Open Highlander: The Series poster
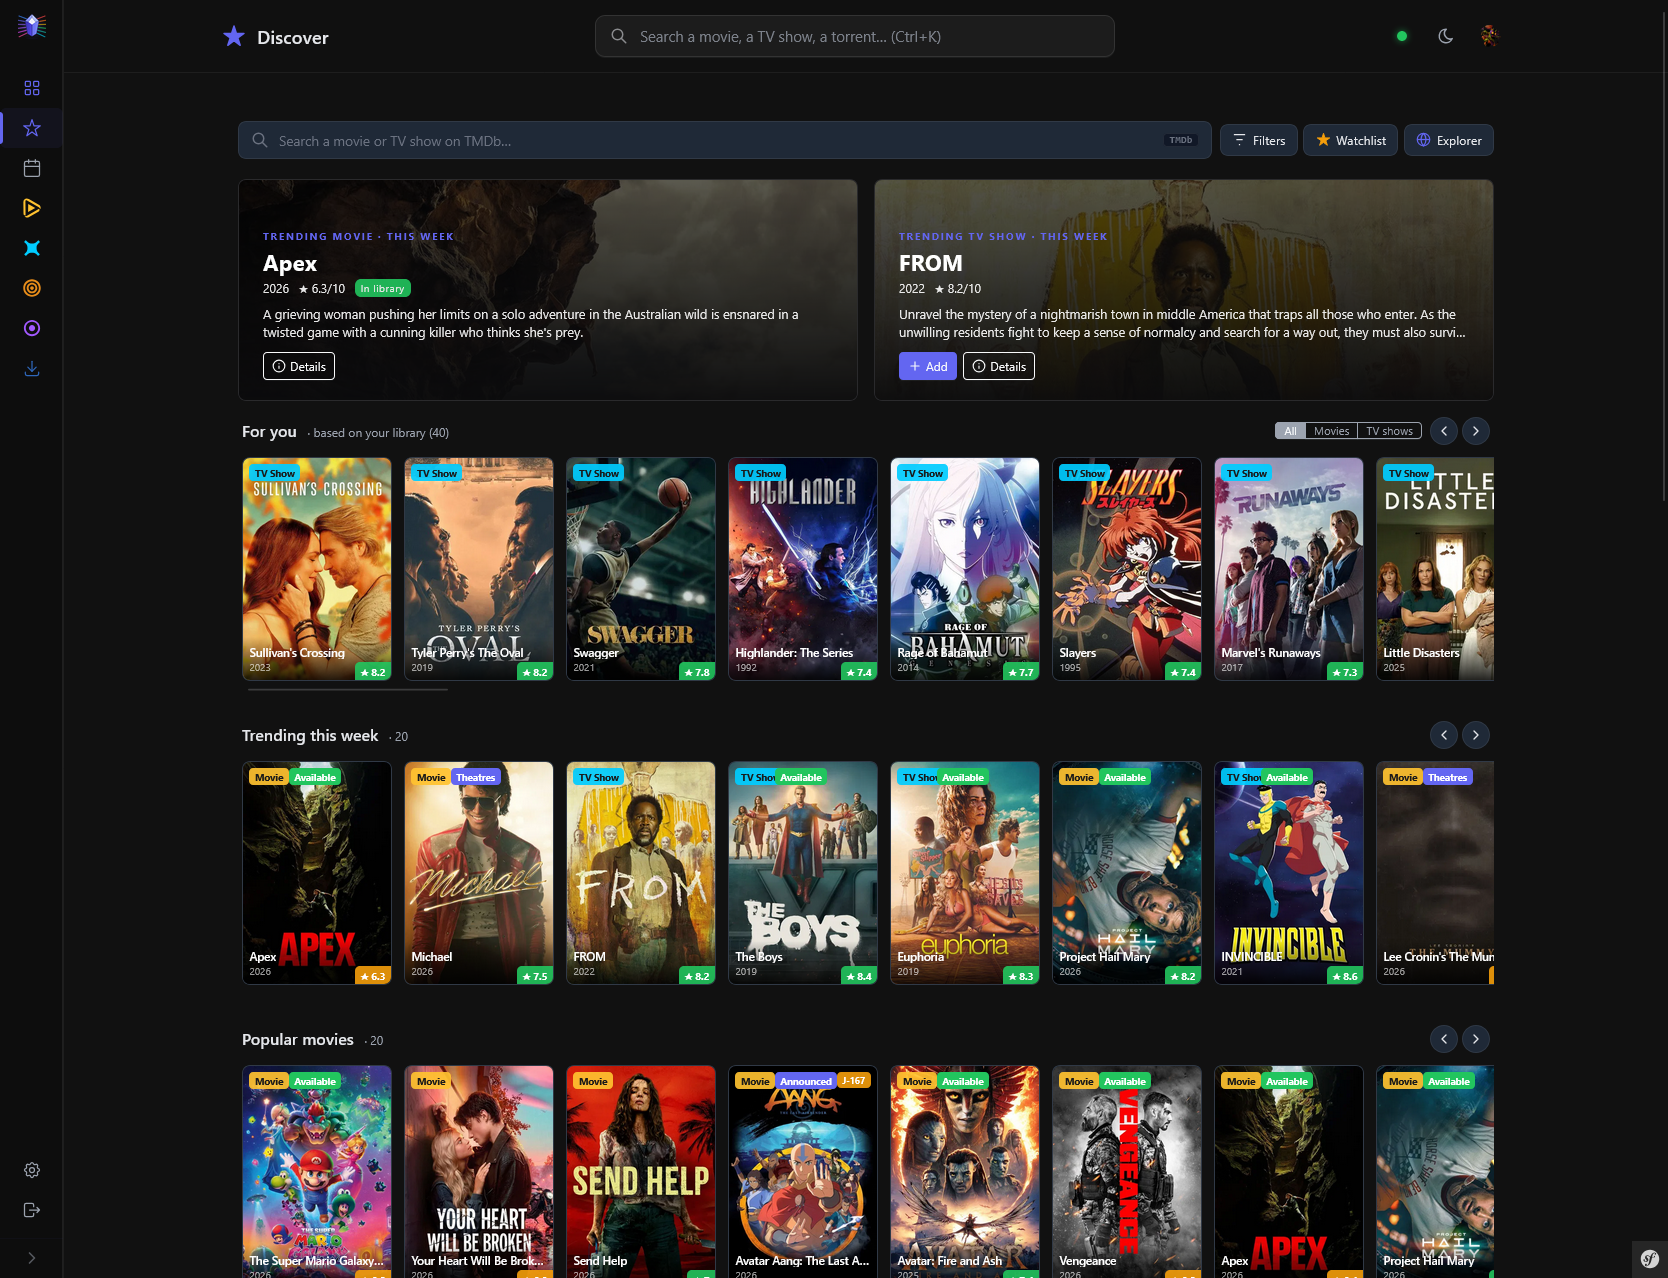Screen dimensions: 1668x1278 coord(803,569)
